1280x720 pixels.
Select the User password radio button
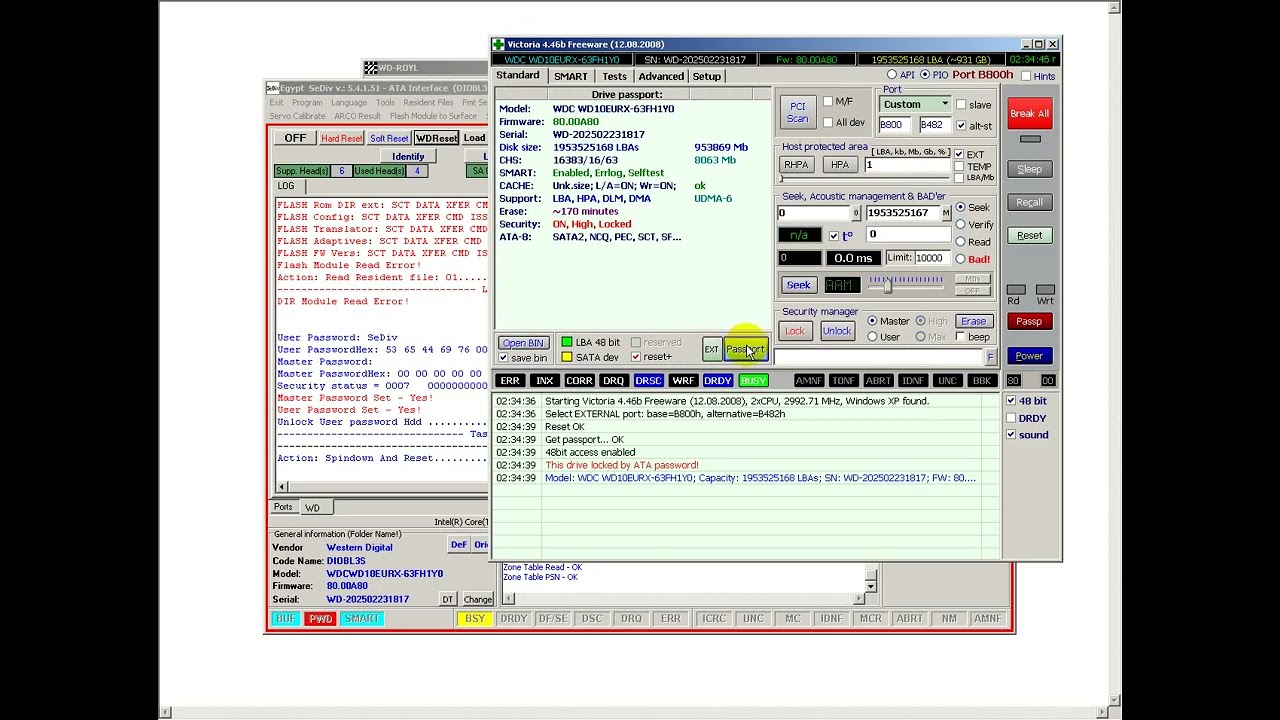872,338
